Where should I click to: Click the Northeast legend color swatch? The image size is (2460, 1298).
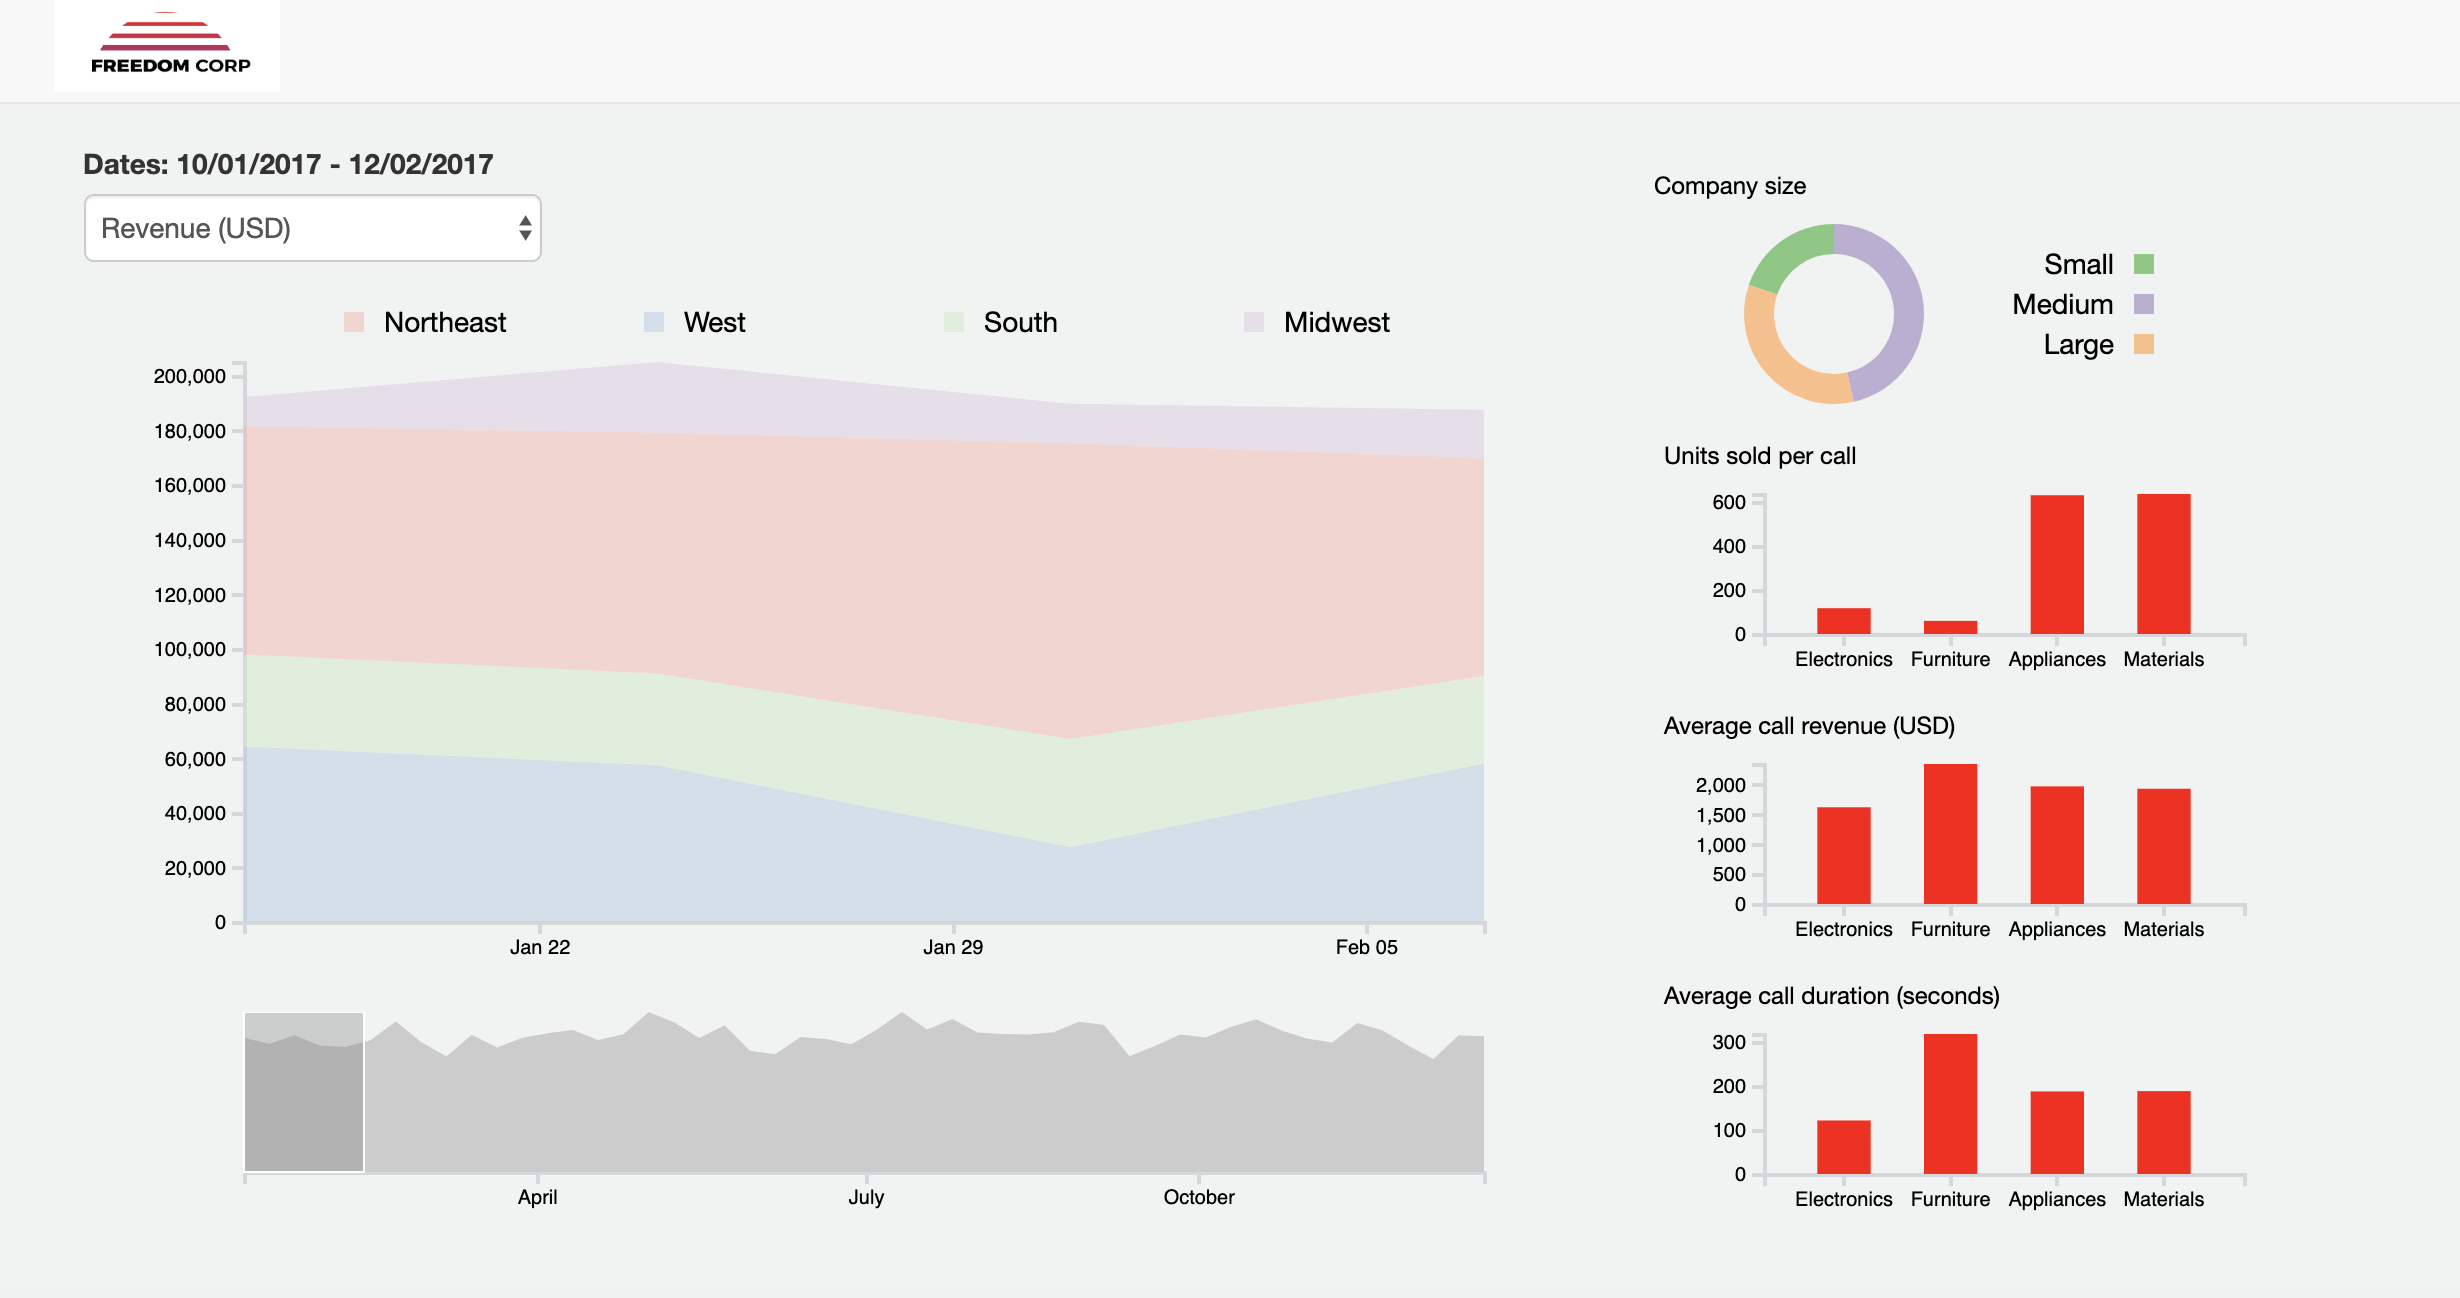coord(352,322)
